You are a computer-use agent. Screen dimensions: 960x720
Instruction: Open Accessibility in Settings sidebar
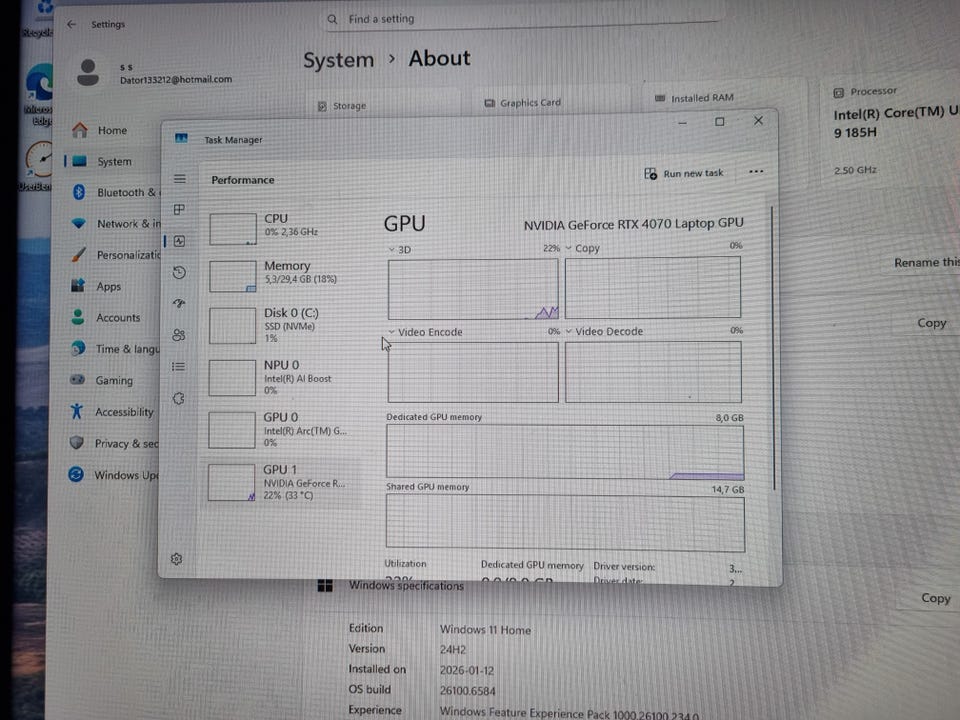click(111, 411)
